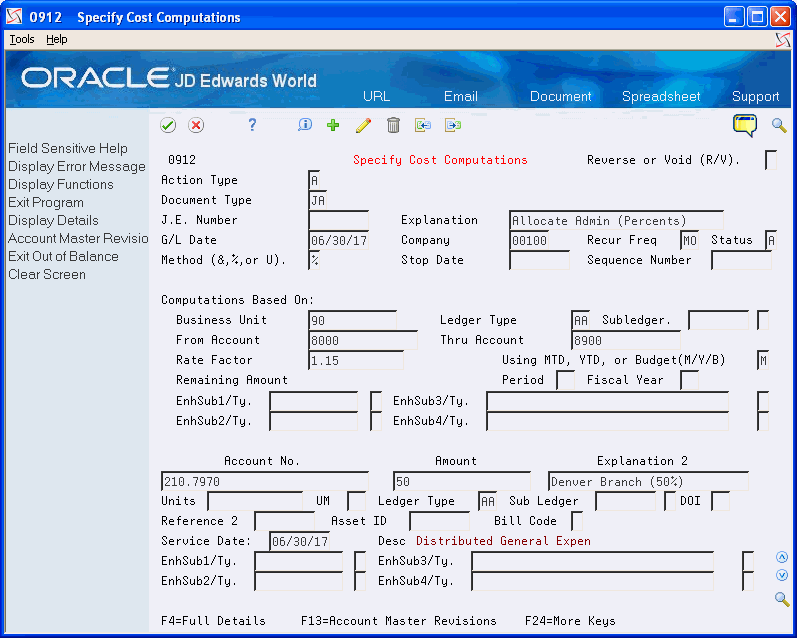Viewport: 797px width, 638px height.
Task: Click the Account No. field
Action: (x=265, y=481)
